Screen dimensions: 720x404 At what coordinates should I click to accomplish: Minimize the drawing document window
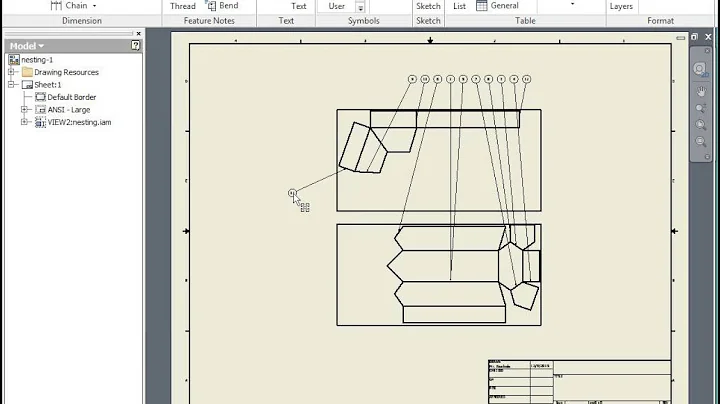[681, 38]
